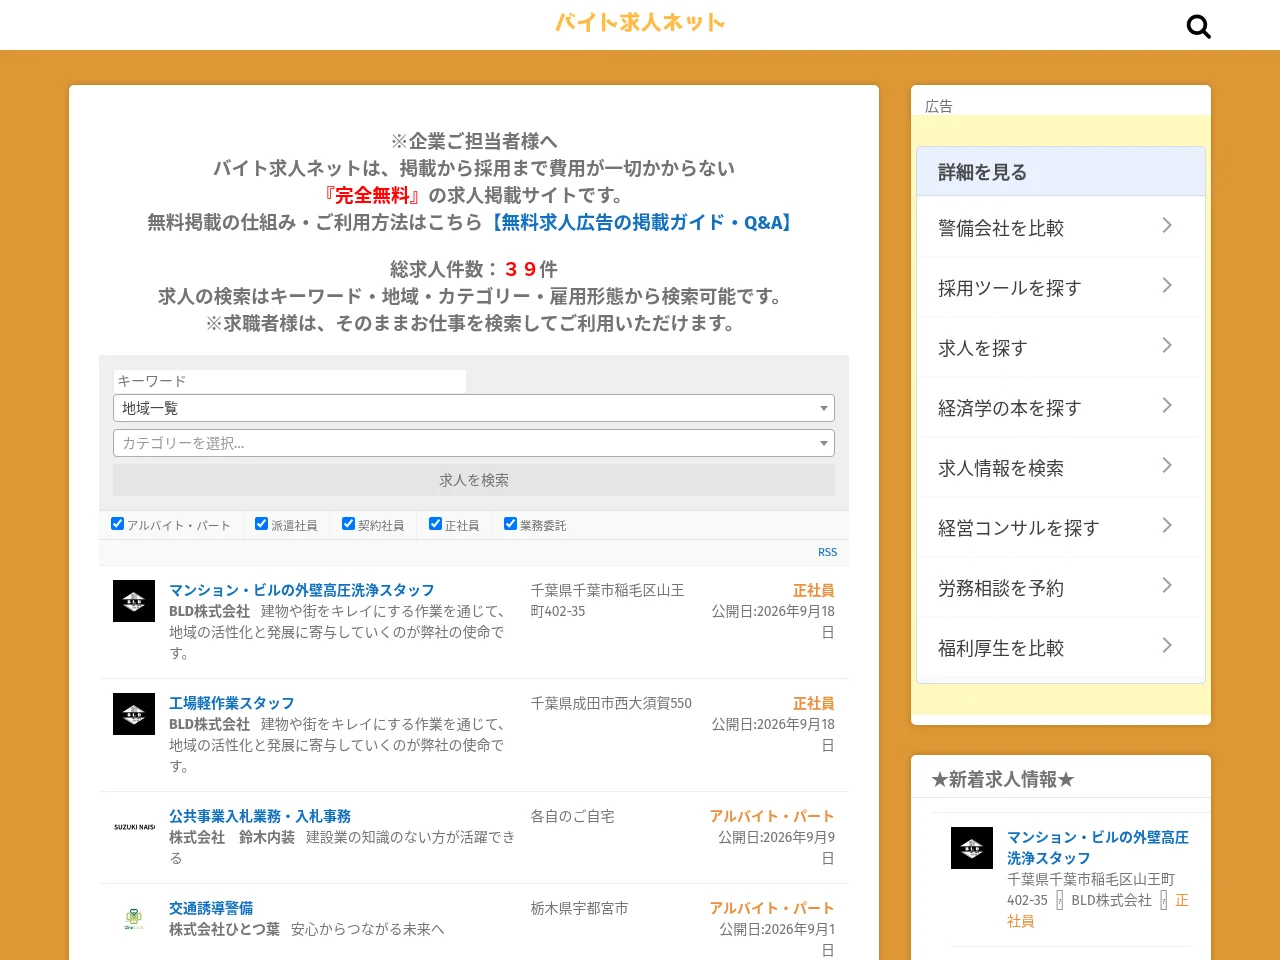Open the search magnifier icon
This screenshot has height=960, width=1280.
point(1198,27)
